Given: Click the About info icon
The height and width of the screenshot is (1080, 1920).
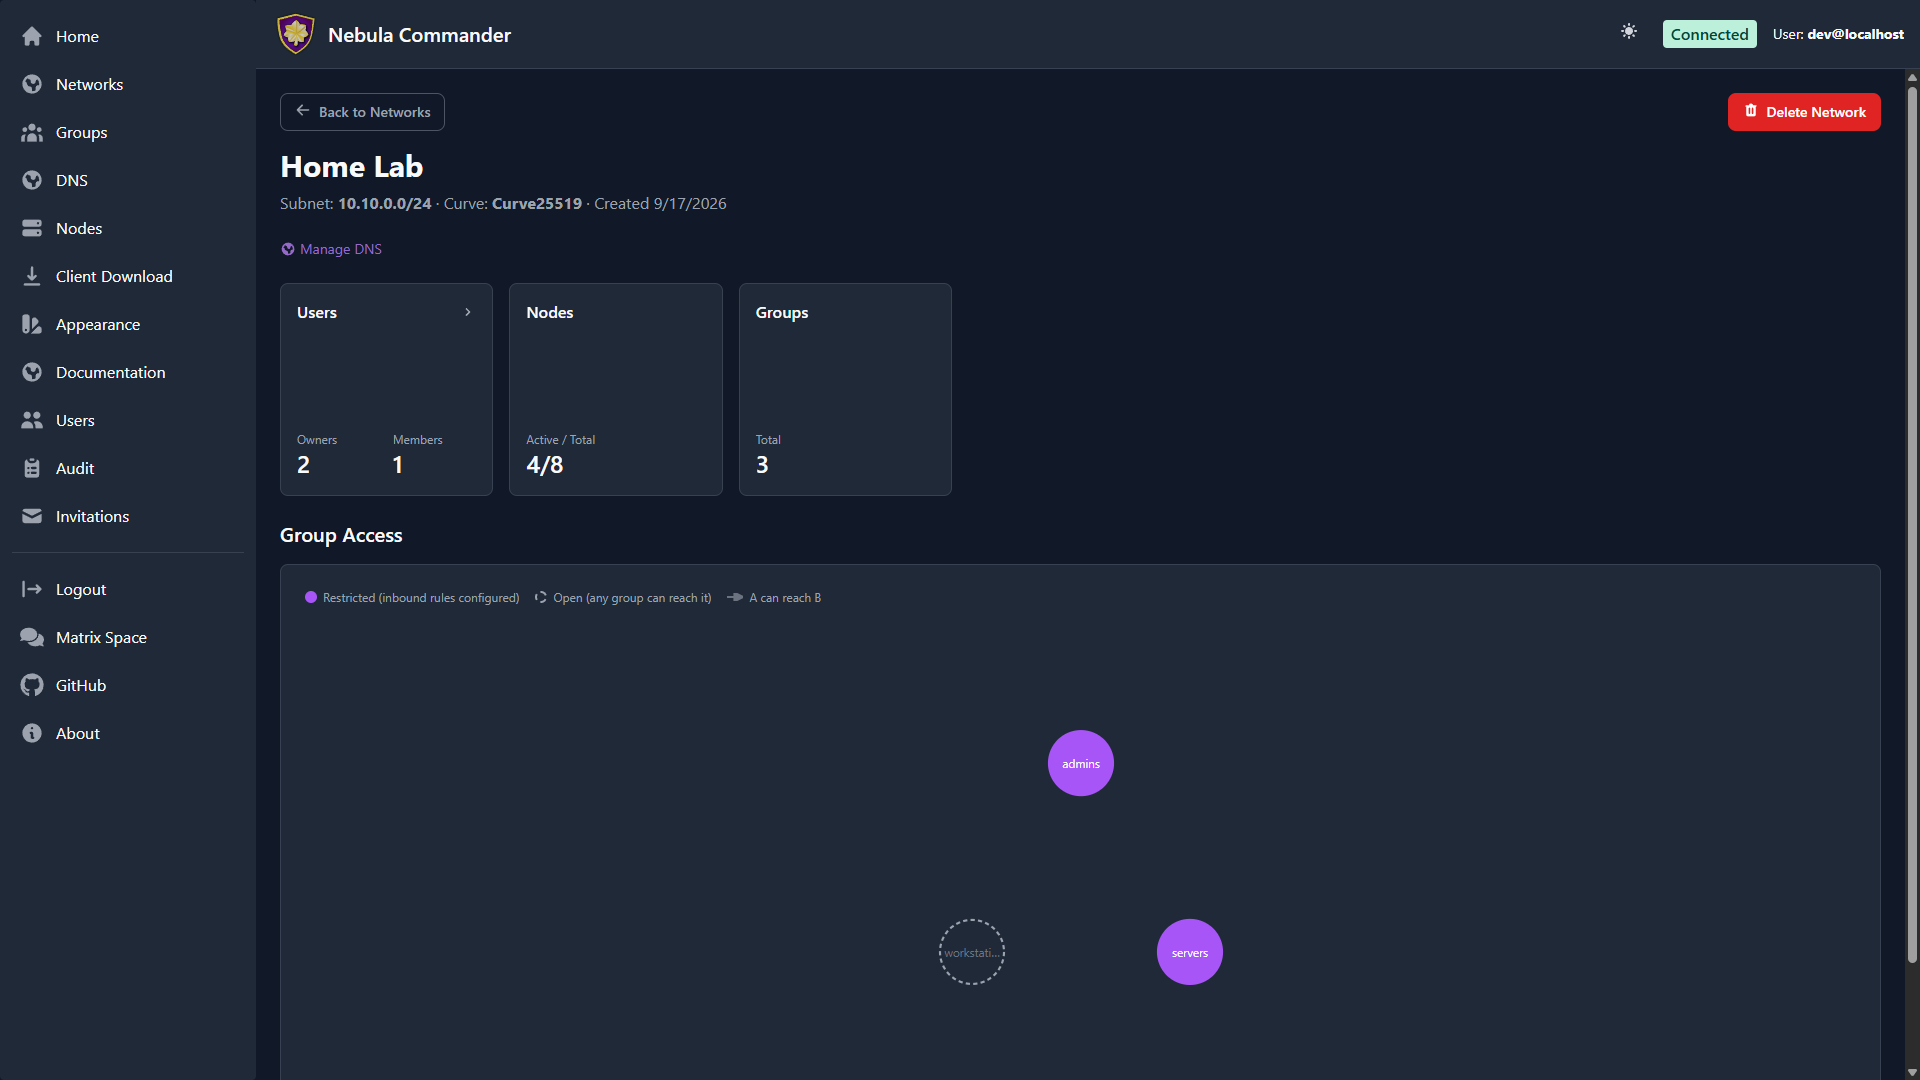Looking at the screenshot, I should tap(32, 733).
